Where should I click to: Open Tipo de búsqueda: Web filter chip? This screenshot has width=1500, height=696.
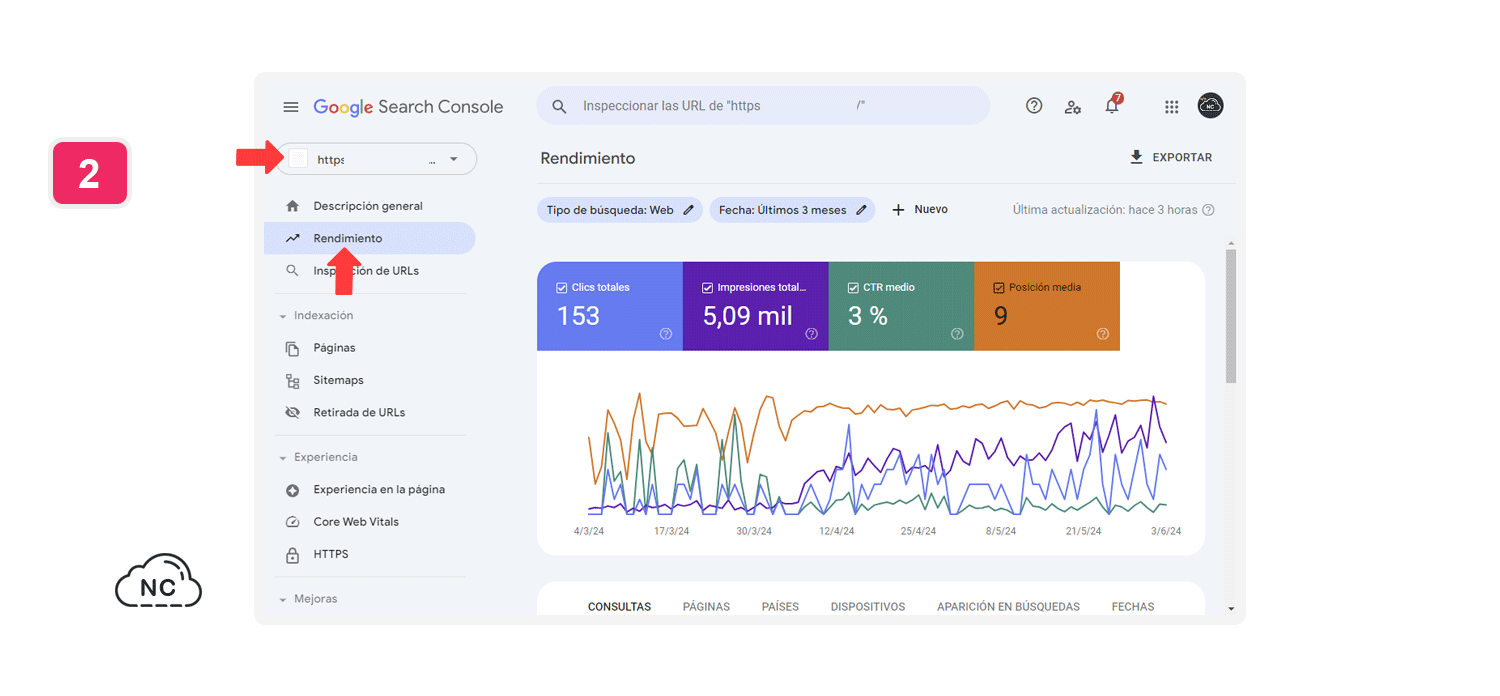619,210
